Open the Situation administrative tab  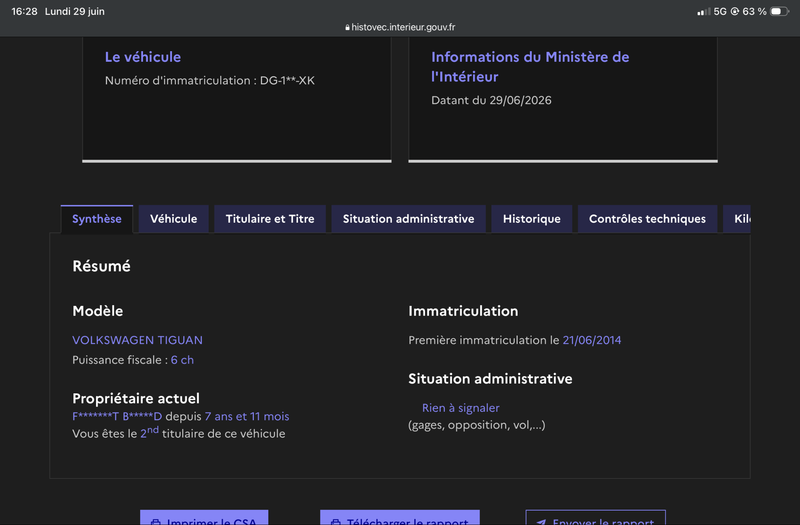(408, 219)
